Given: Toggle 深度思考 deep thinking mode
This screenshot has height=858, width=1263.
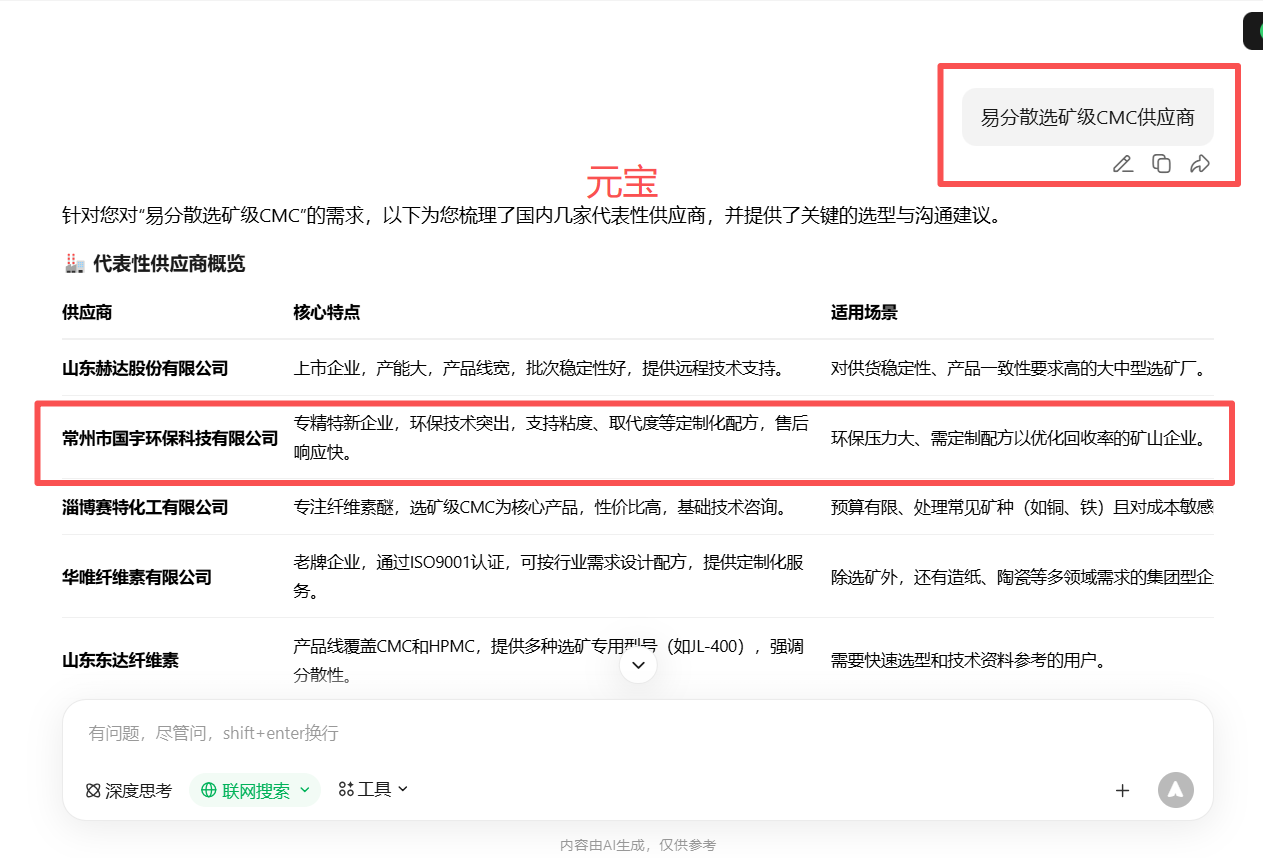Looking at the screenshot, I should click(128, 790).
